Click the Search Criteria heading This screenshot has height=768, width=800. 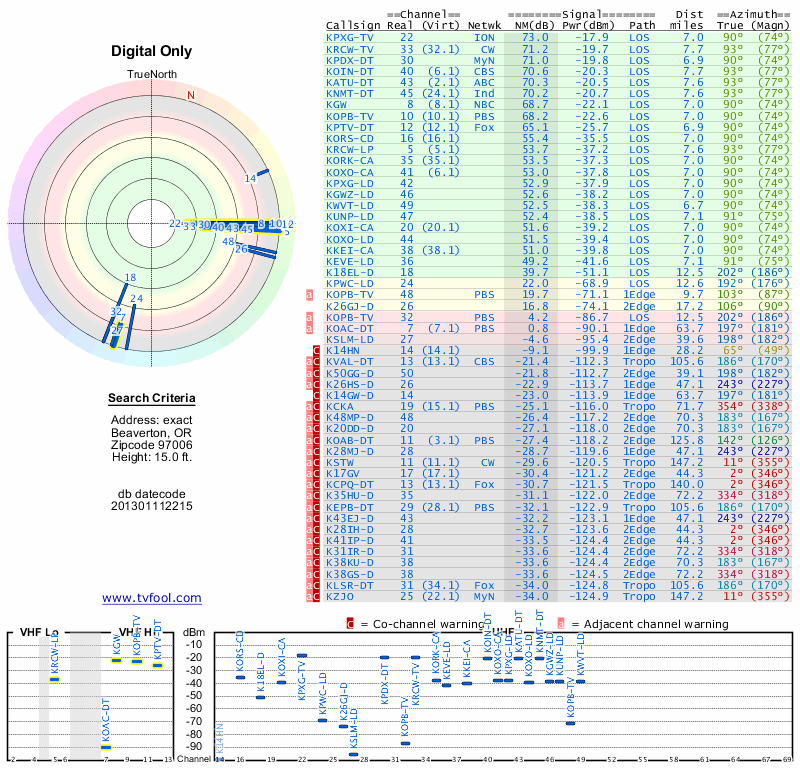152,399
